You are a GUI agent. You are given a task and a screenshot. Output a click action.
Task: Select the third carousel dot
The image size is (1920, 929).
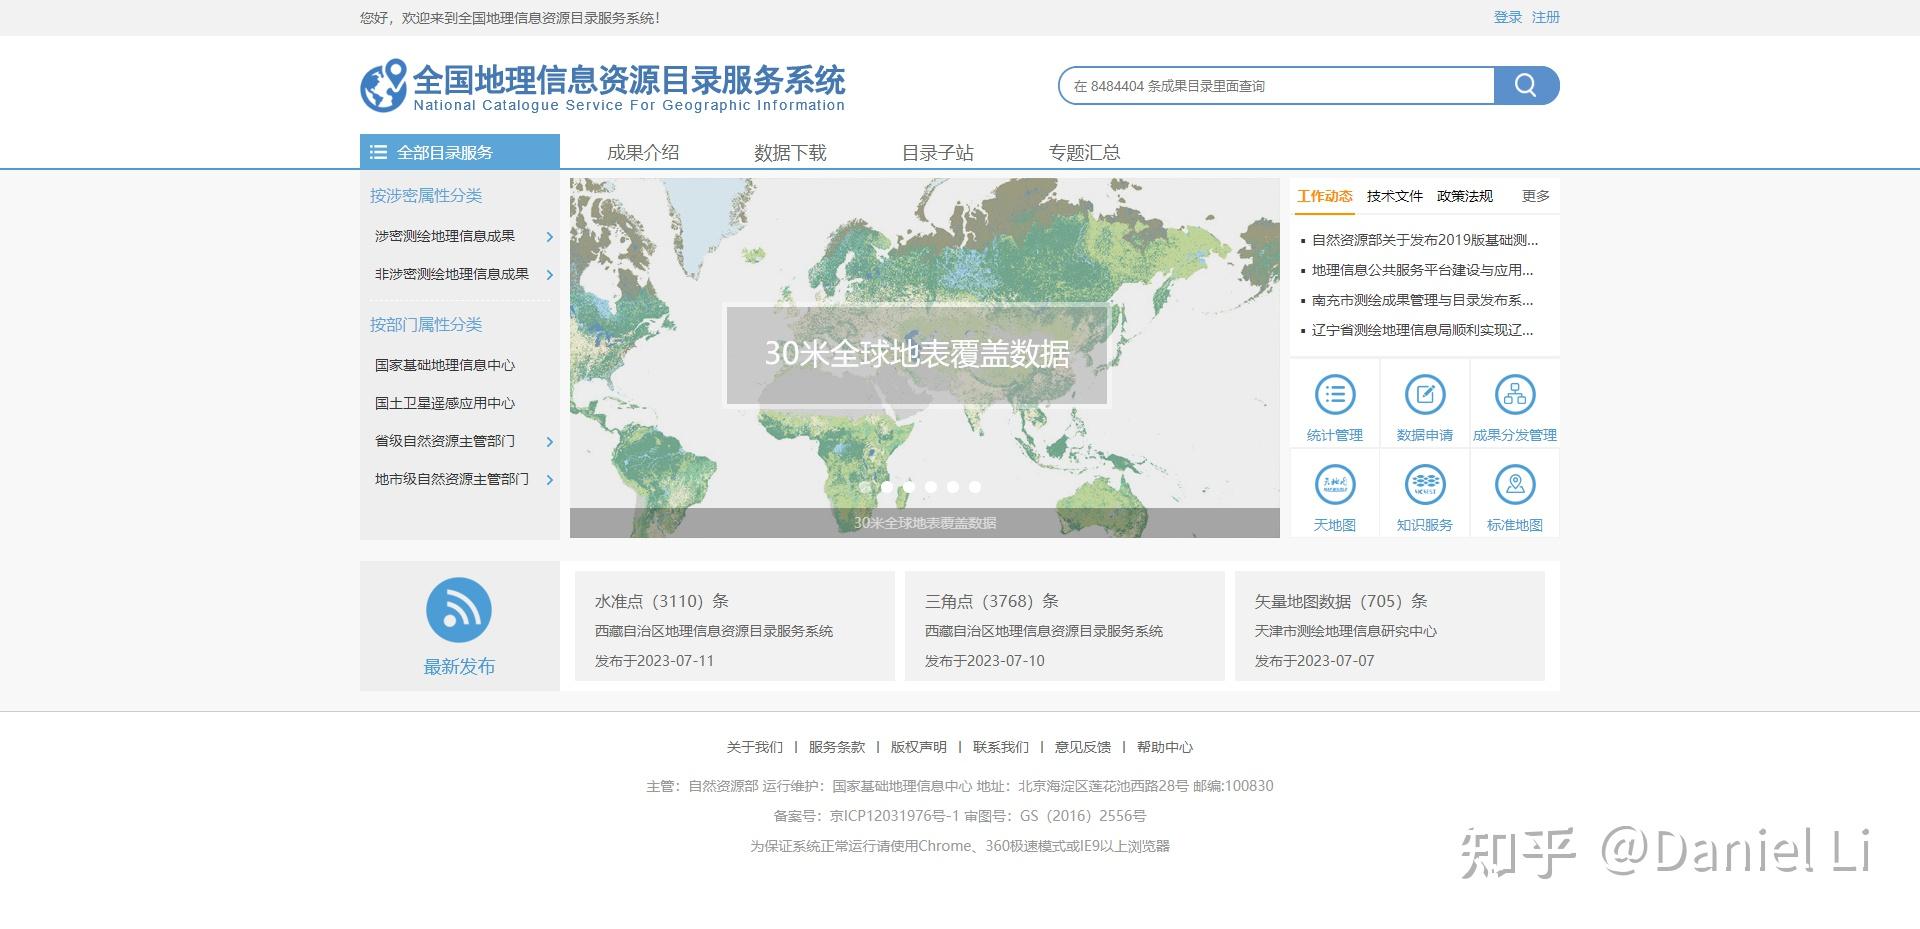pos(909,487)
